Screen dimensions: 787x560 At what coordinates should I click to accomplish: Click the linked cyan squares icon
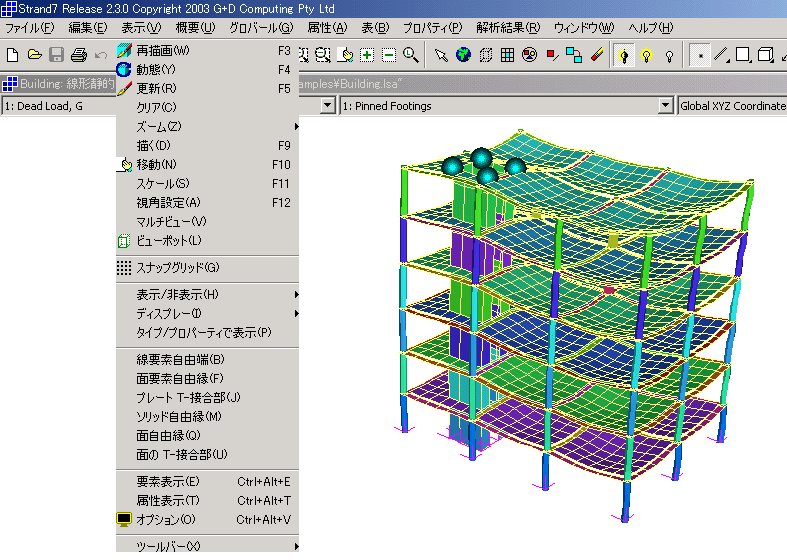(574, 55)
